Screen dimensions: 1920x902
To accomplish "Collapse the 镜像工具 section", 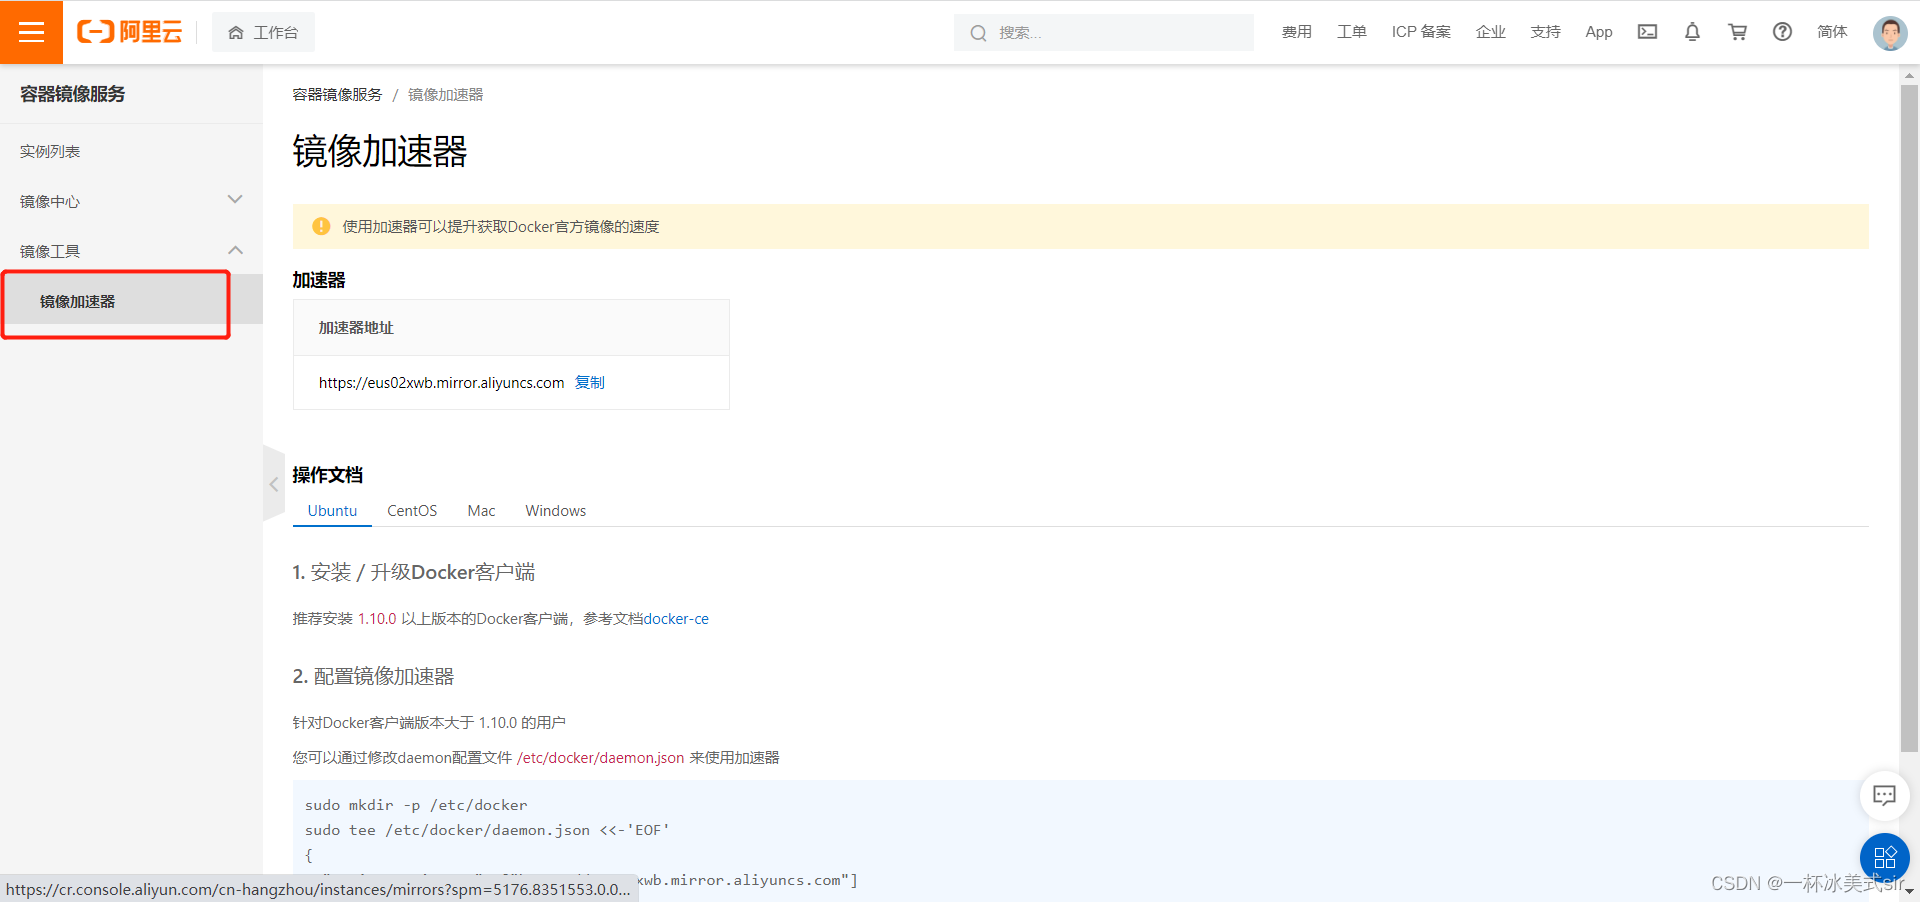I will (131, 251).
